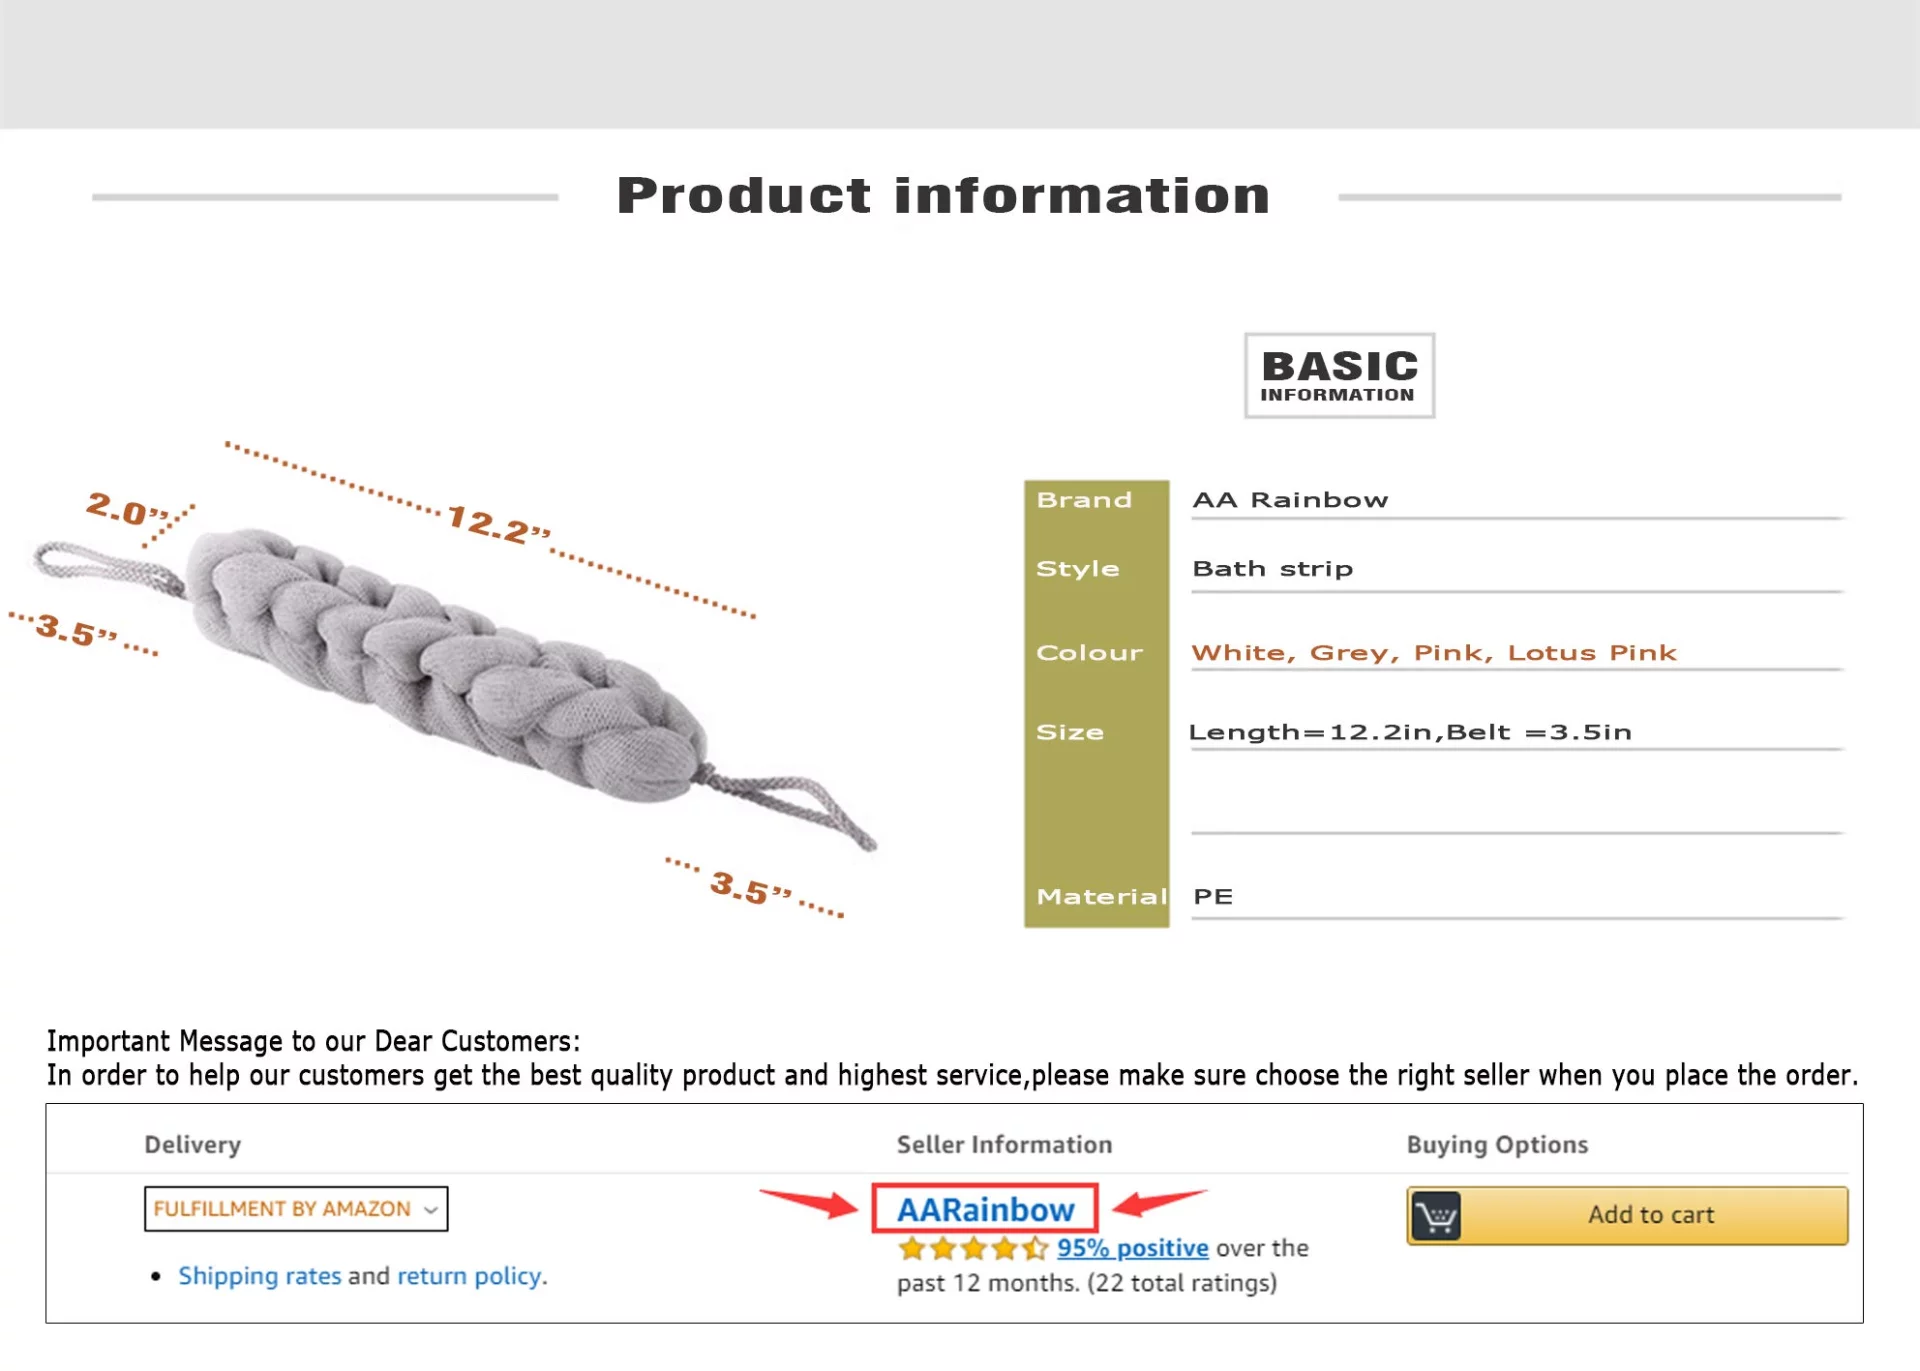Click the 'Bath strip' style value
The image size is (1920, 1371).
point(1272,569)
